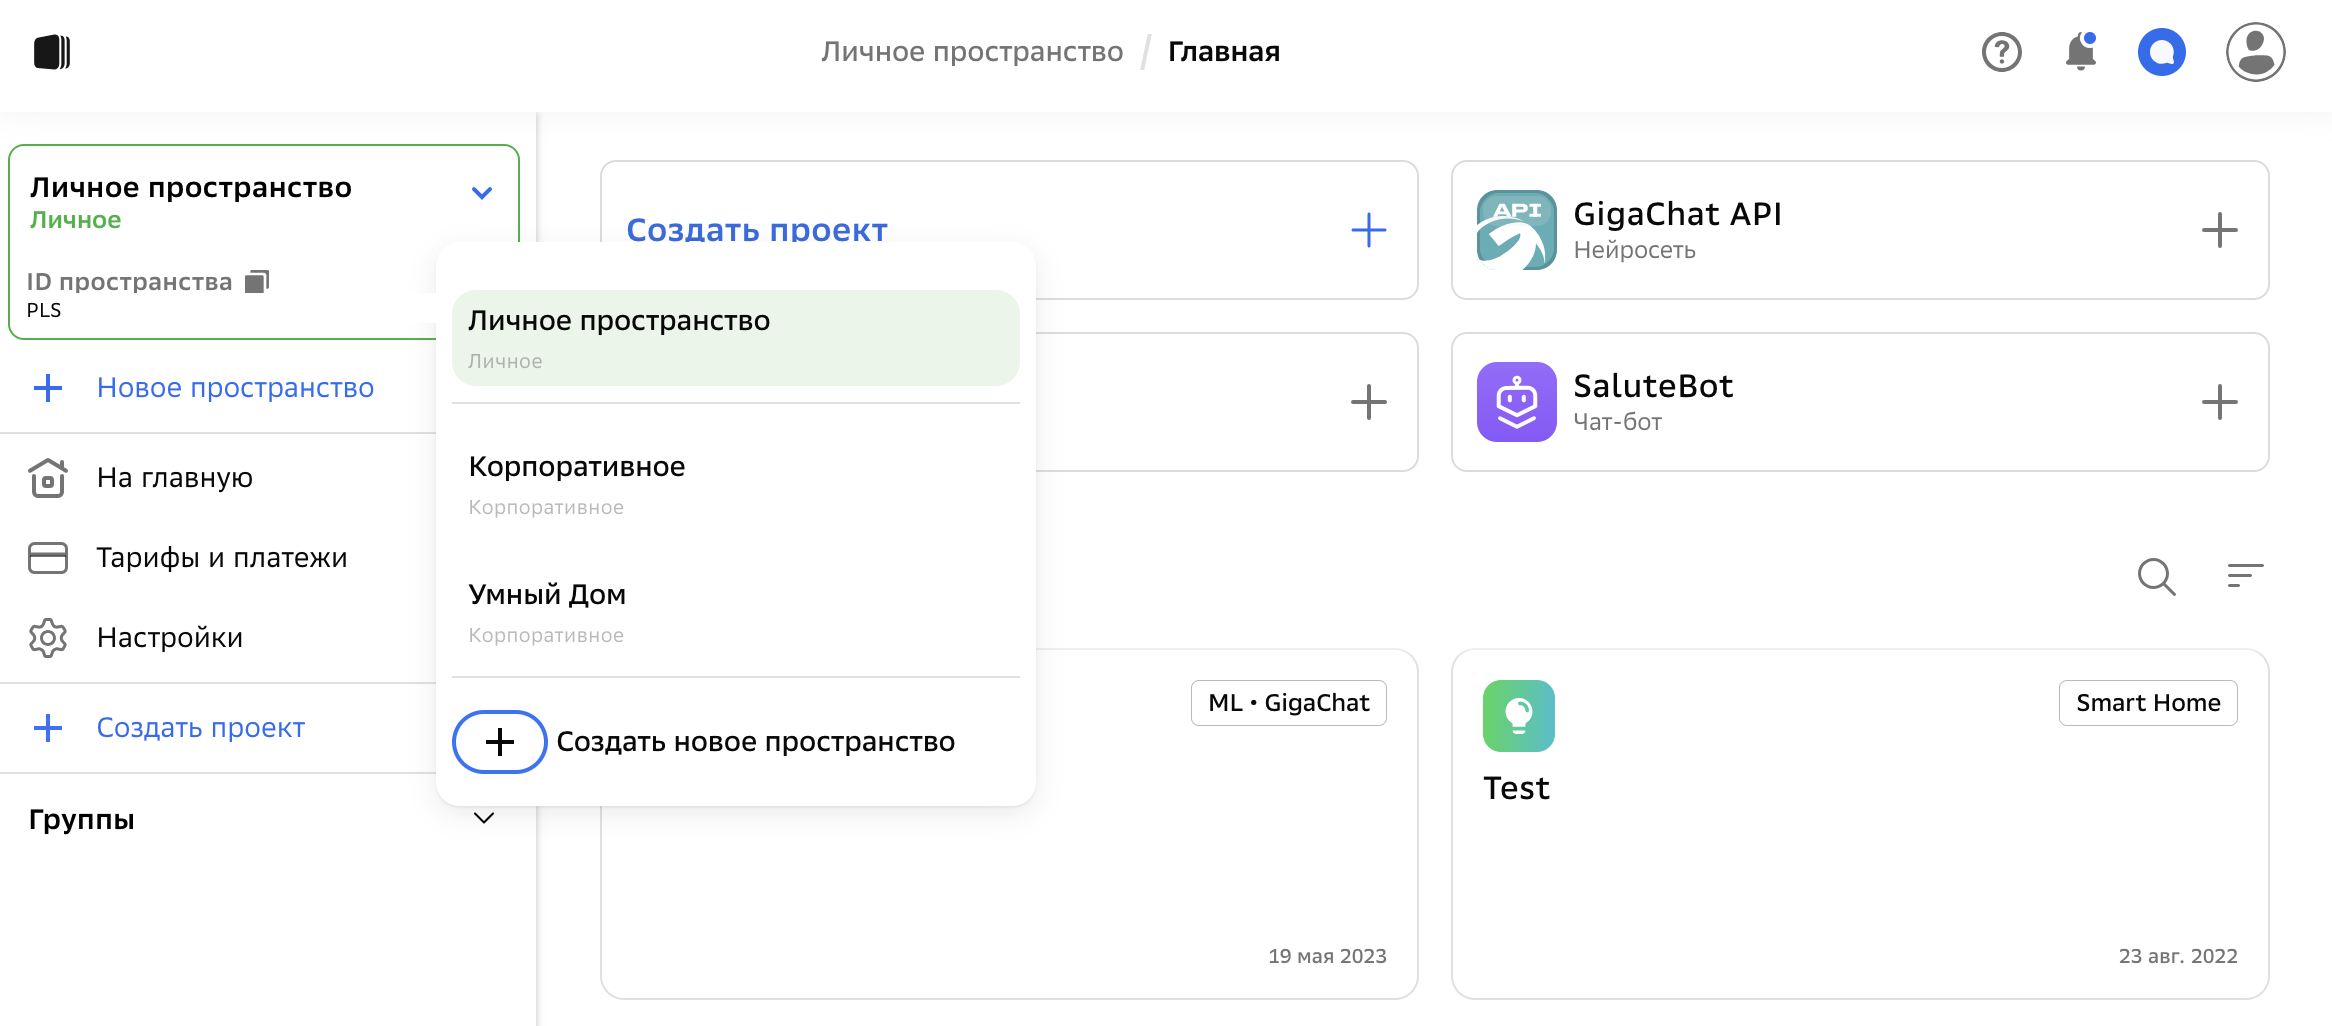Select Личное пространство in the dropdown list
Image resolution: width=2332 pixels, height=1026 pixels.
point(735,338)
